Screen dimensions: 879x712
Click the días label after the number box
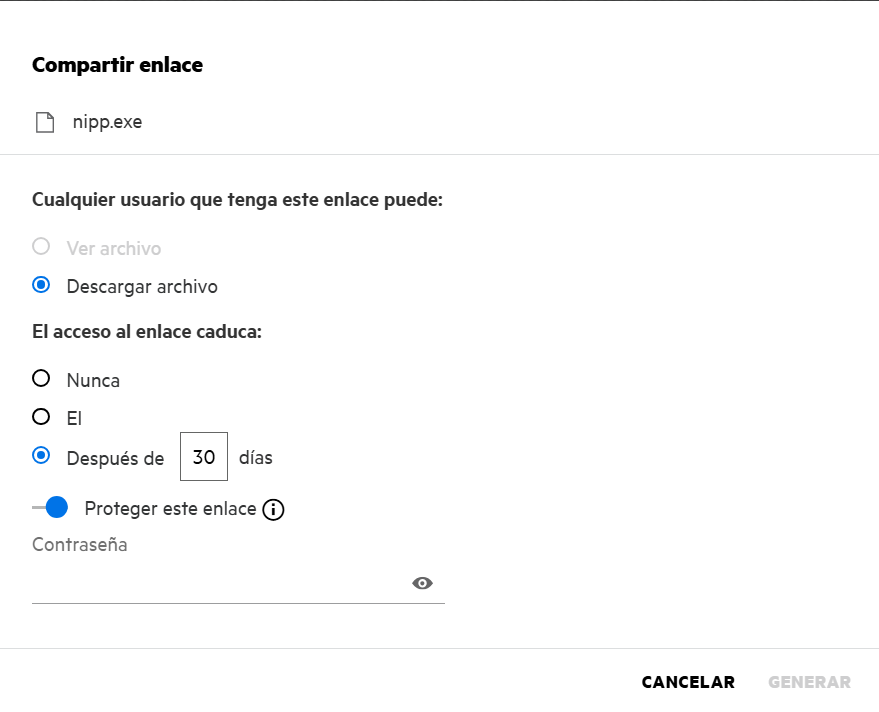coord(256,458)
